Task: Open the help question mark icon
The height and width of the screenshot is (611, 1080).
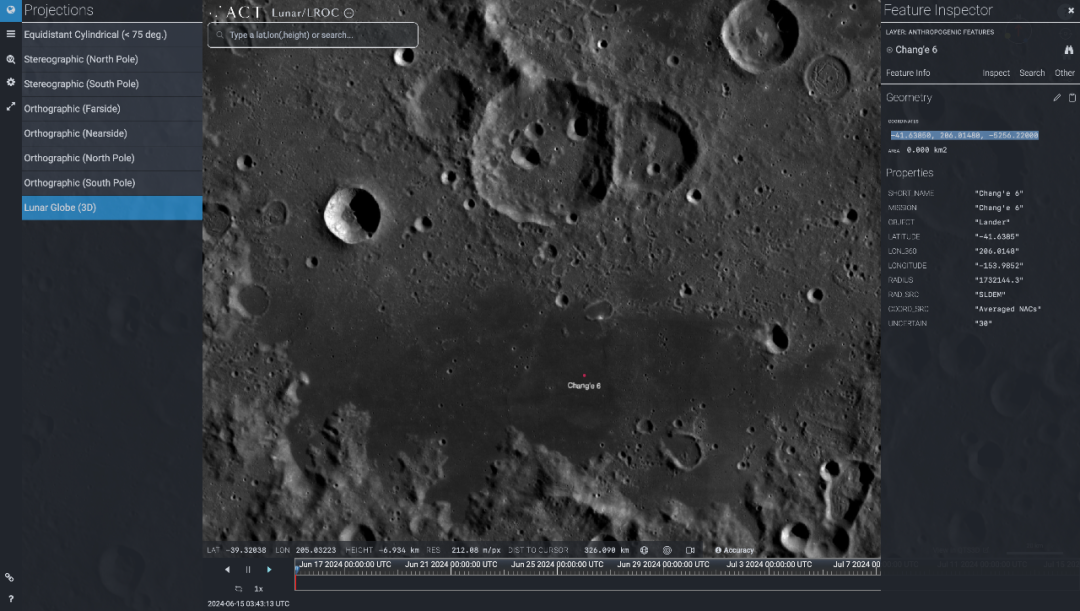Action: point(10,599)
